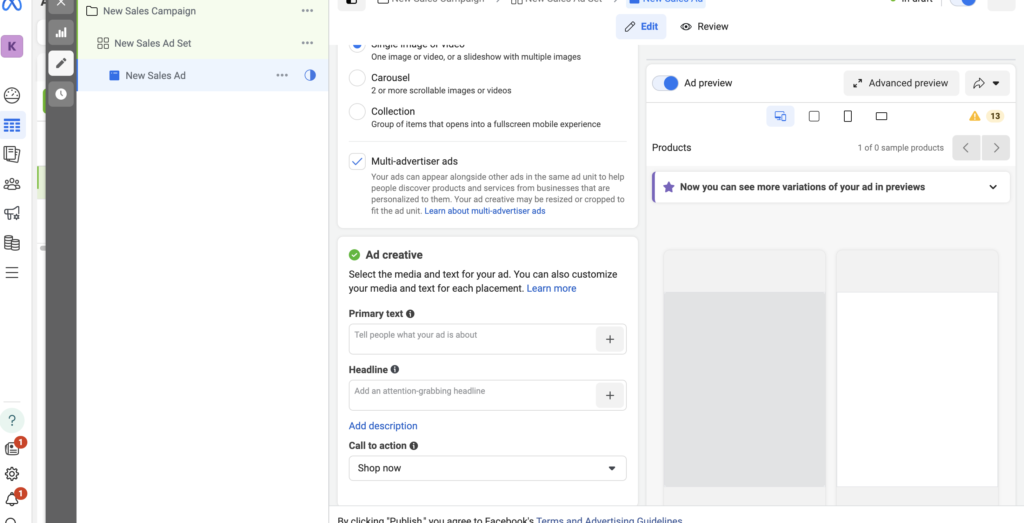1024x523 pixels.
Task: Select New Sales Ad Set in tree
Action: click(x=152, y=43)
